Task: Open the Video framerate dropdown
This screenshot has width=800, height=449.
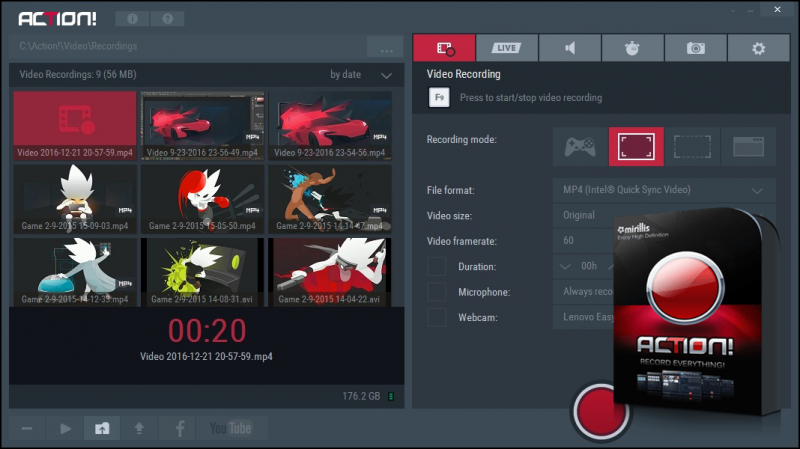Action: pyautogui.click(x=582, y=241)
